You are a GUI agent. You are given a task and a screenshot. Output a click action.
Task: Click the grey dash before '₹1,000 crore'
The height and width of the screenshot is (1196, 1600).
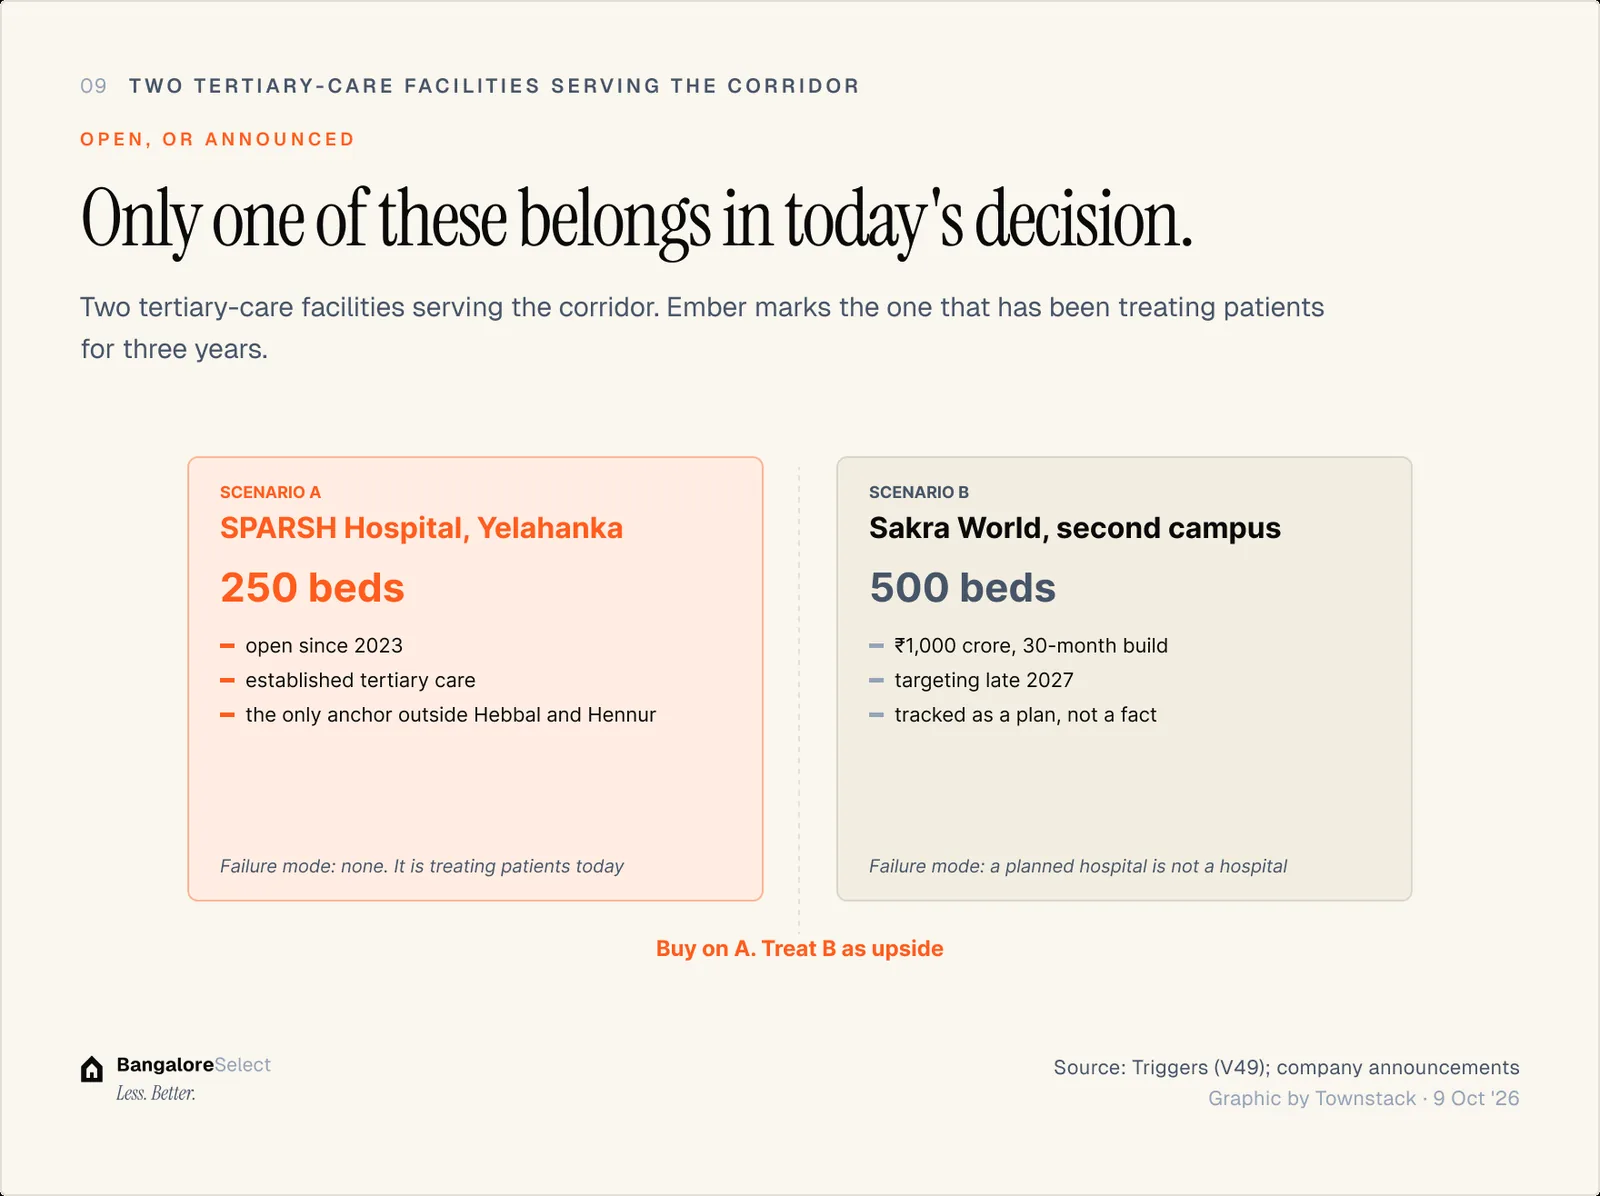876,646
